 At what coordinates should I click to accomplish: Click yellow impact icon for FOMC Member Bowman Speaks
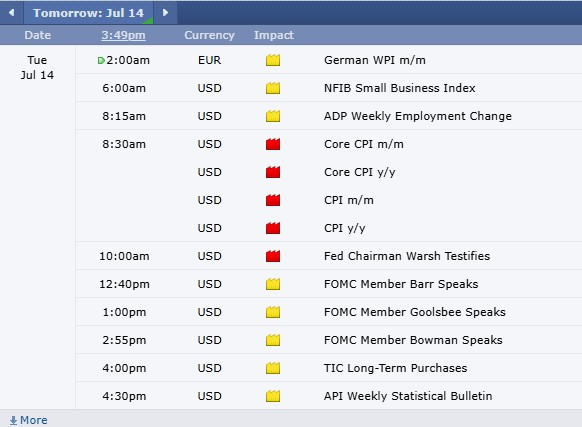[273, 340]
